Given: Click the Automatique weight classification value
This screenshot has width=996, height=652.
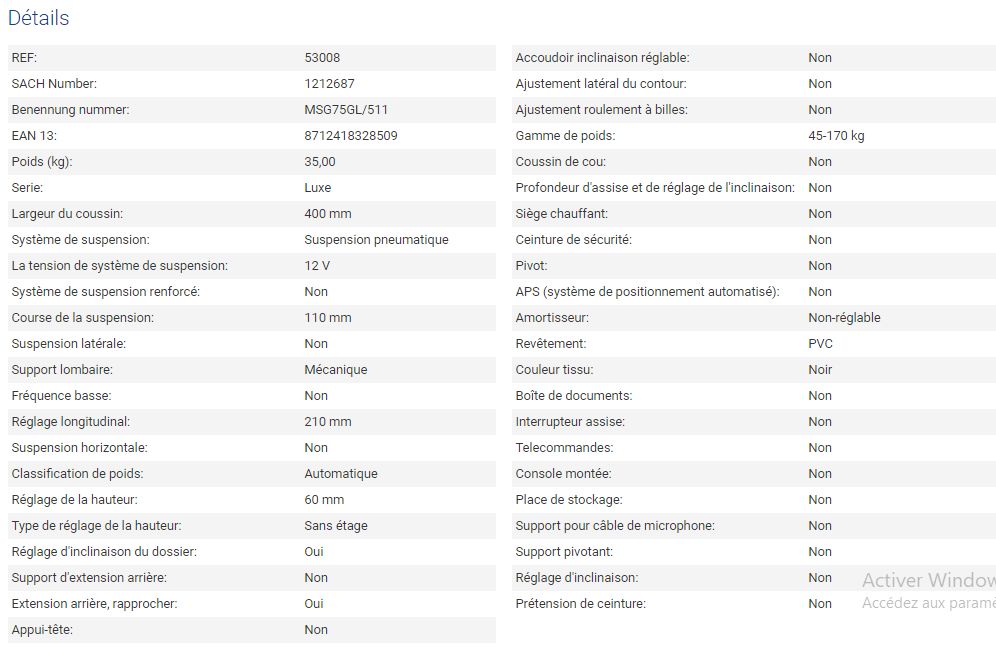Looking at the screenshot, I should coord(340,474).
